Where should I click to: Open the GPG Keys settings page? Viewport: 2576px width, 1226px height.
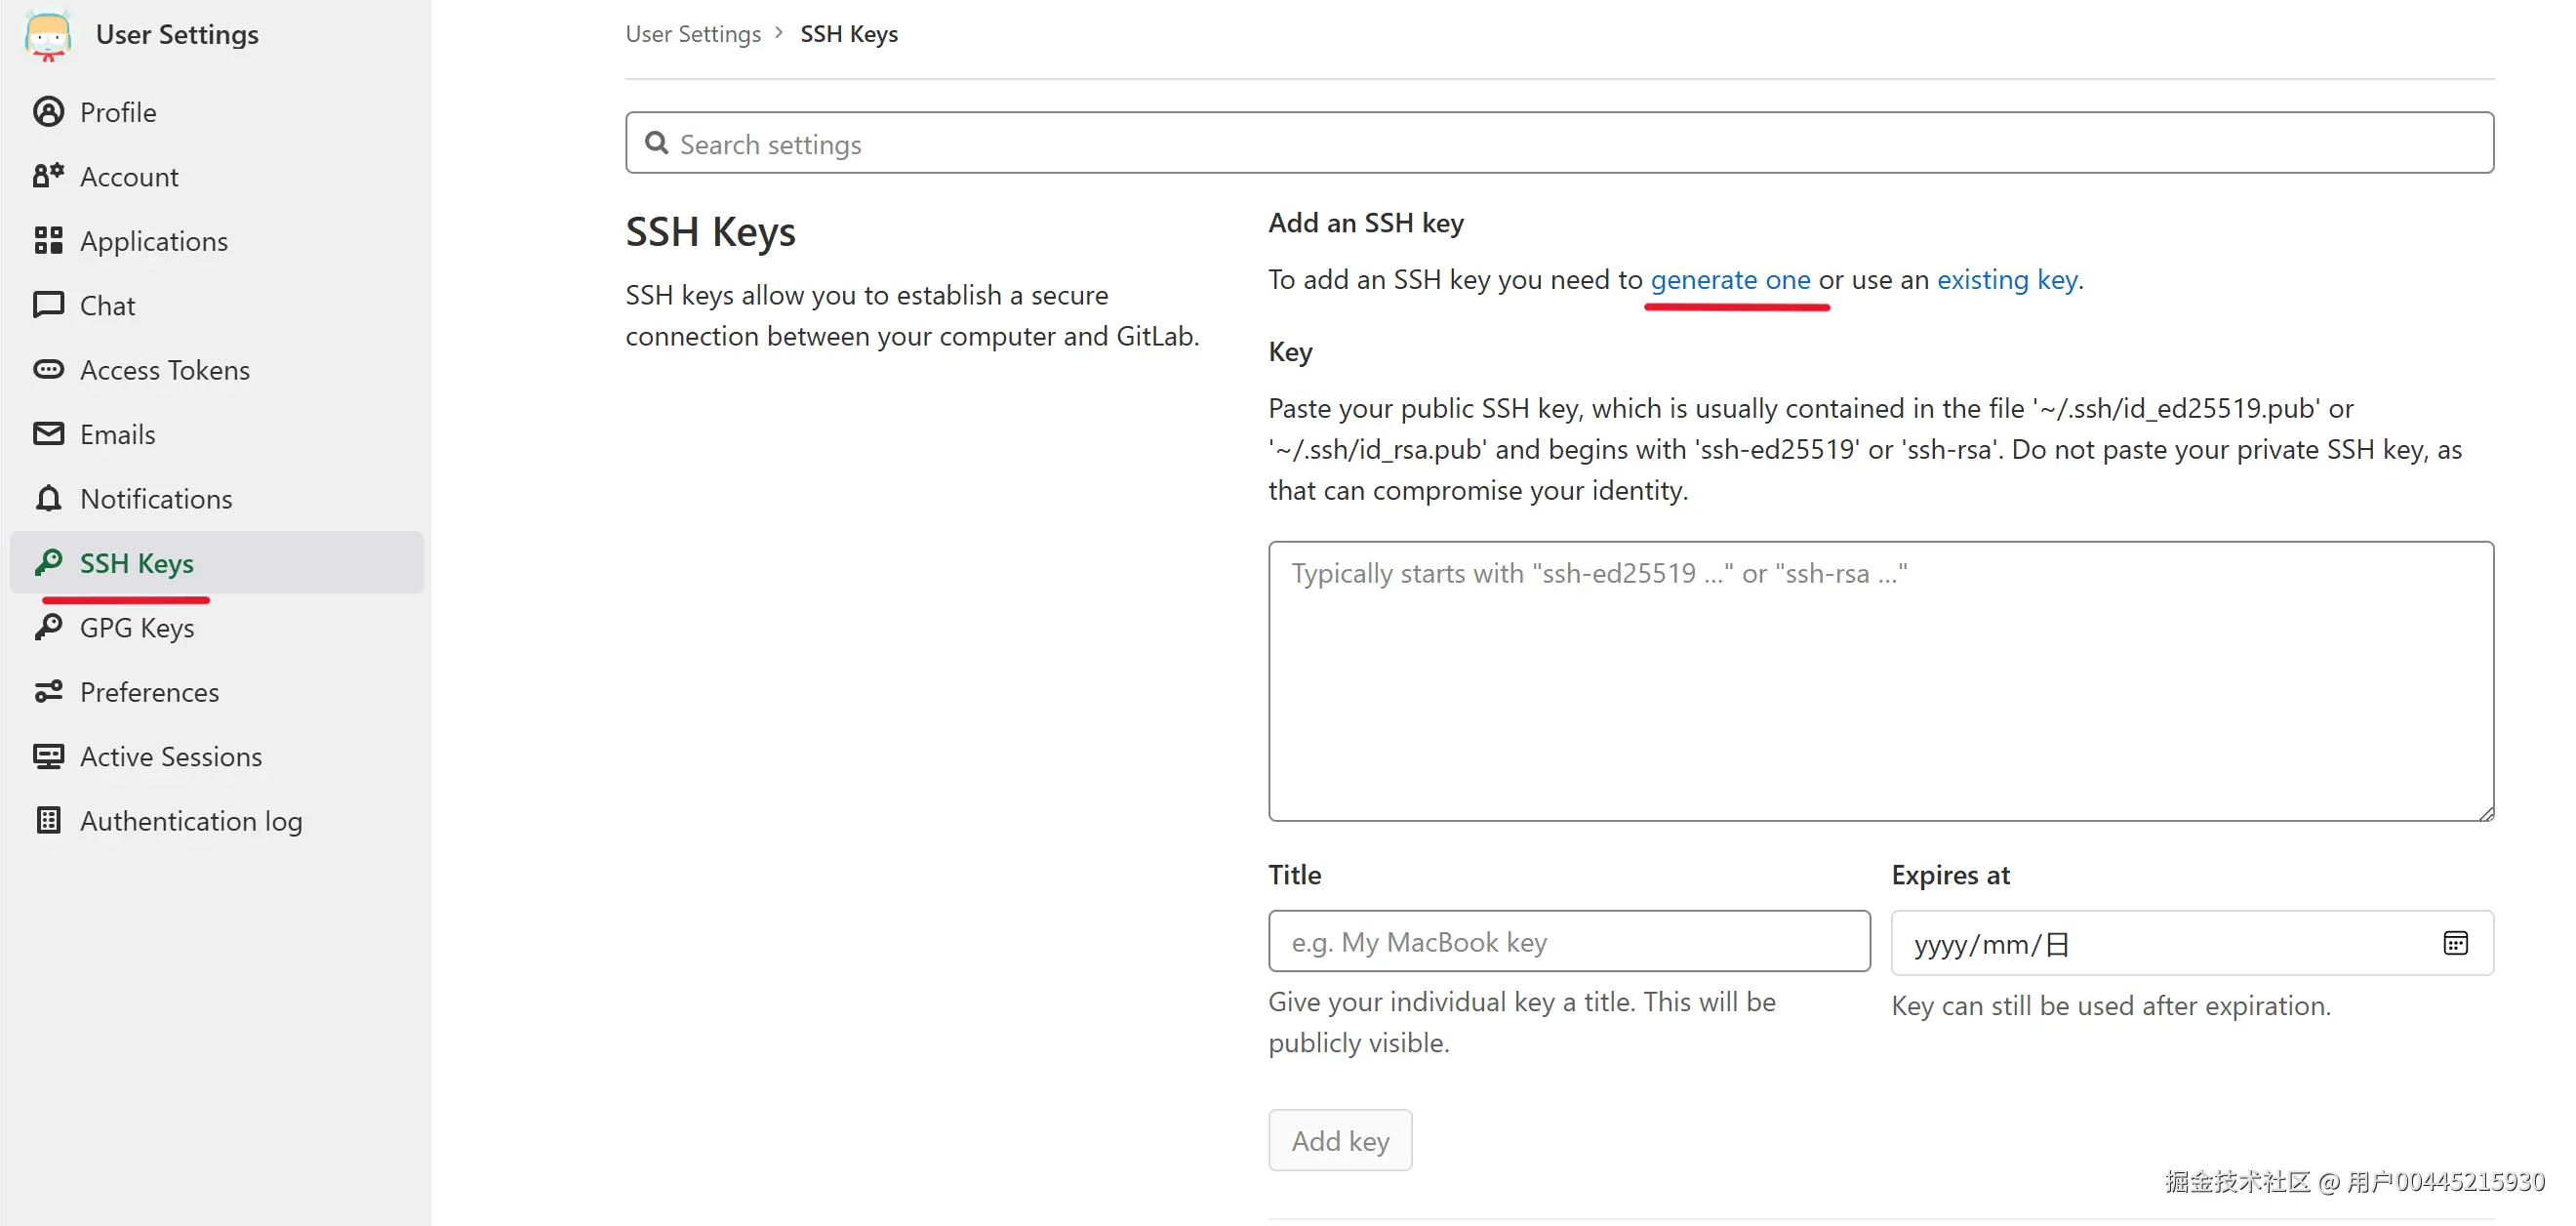click(137, 628)
